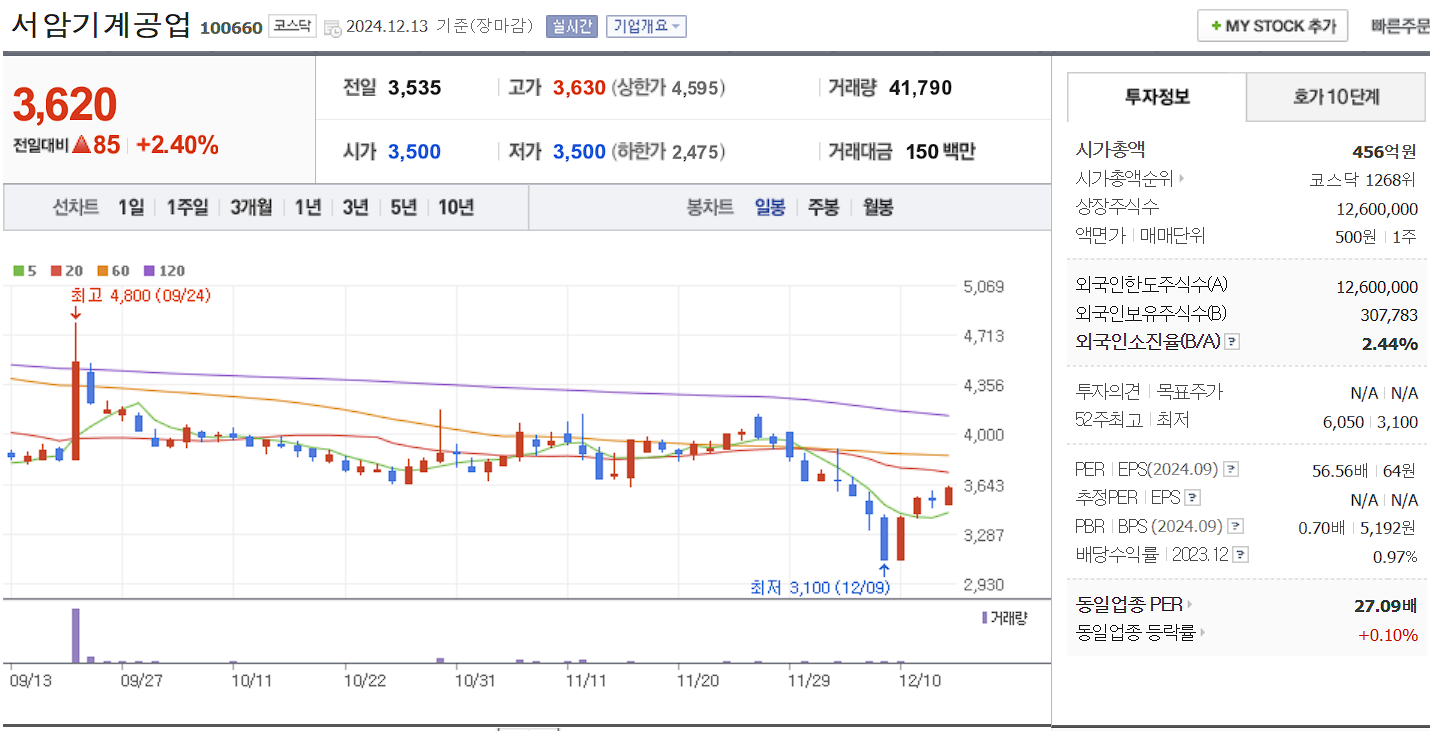
Task: Open the 기업개요 dropdown
Action: click(x=646, y=26)
